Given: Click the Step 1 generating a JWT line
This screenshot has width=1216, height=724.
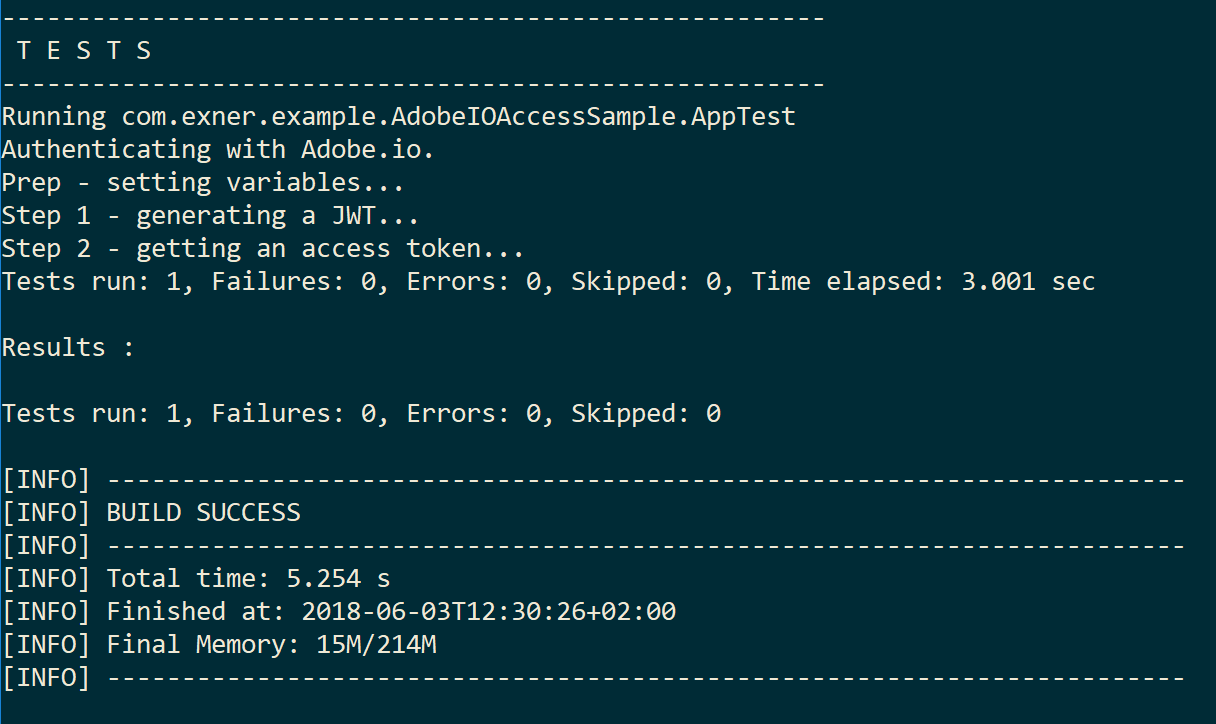Looking at the screenshot, I should 210,216.
